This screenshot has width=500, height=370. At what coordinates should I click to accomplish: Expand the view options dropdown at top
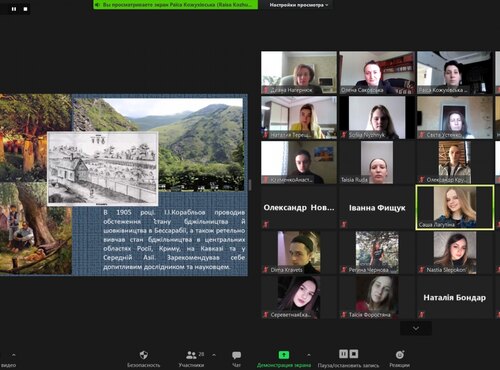pyautogui.click(x=299, y=5)
